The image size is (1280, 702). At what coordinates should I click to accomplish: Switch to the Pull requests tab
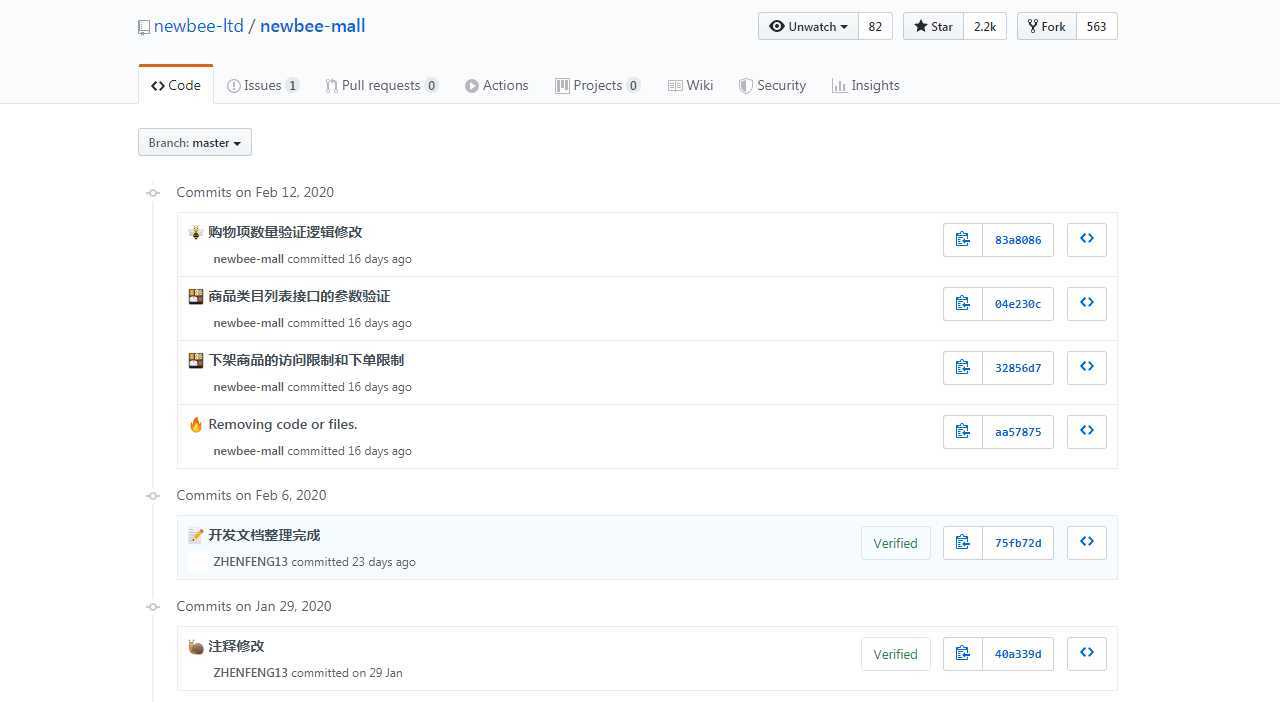point(382,86)
